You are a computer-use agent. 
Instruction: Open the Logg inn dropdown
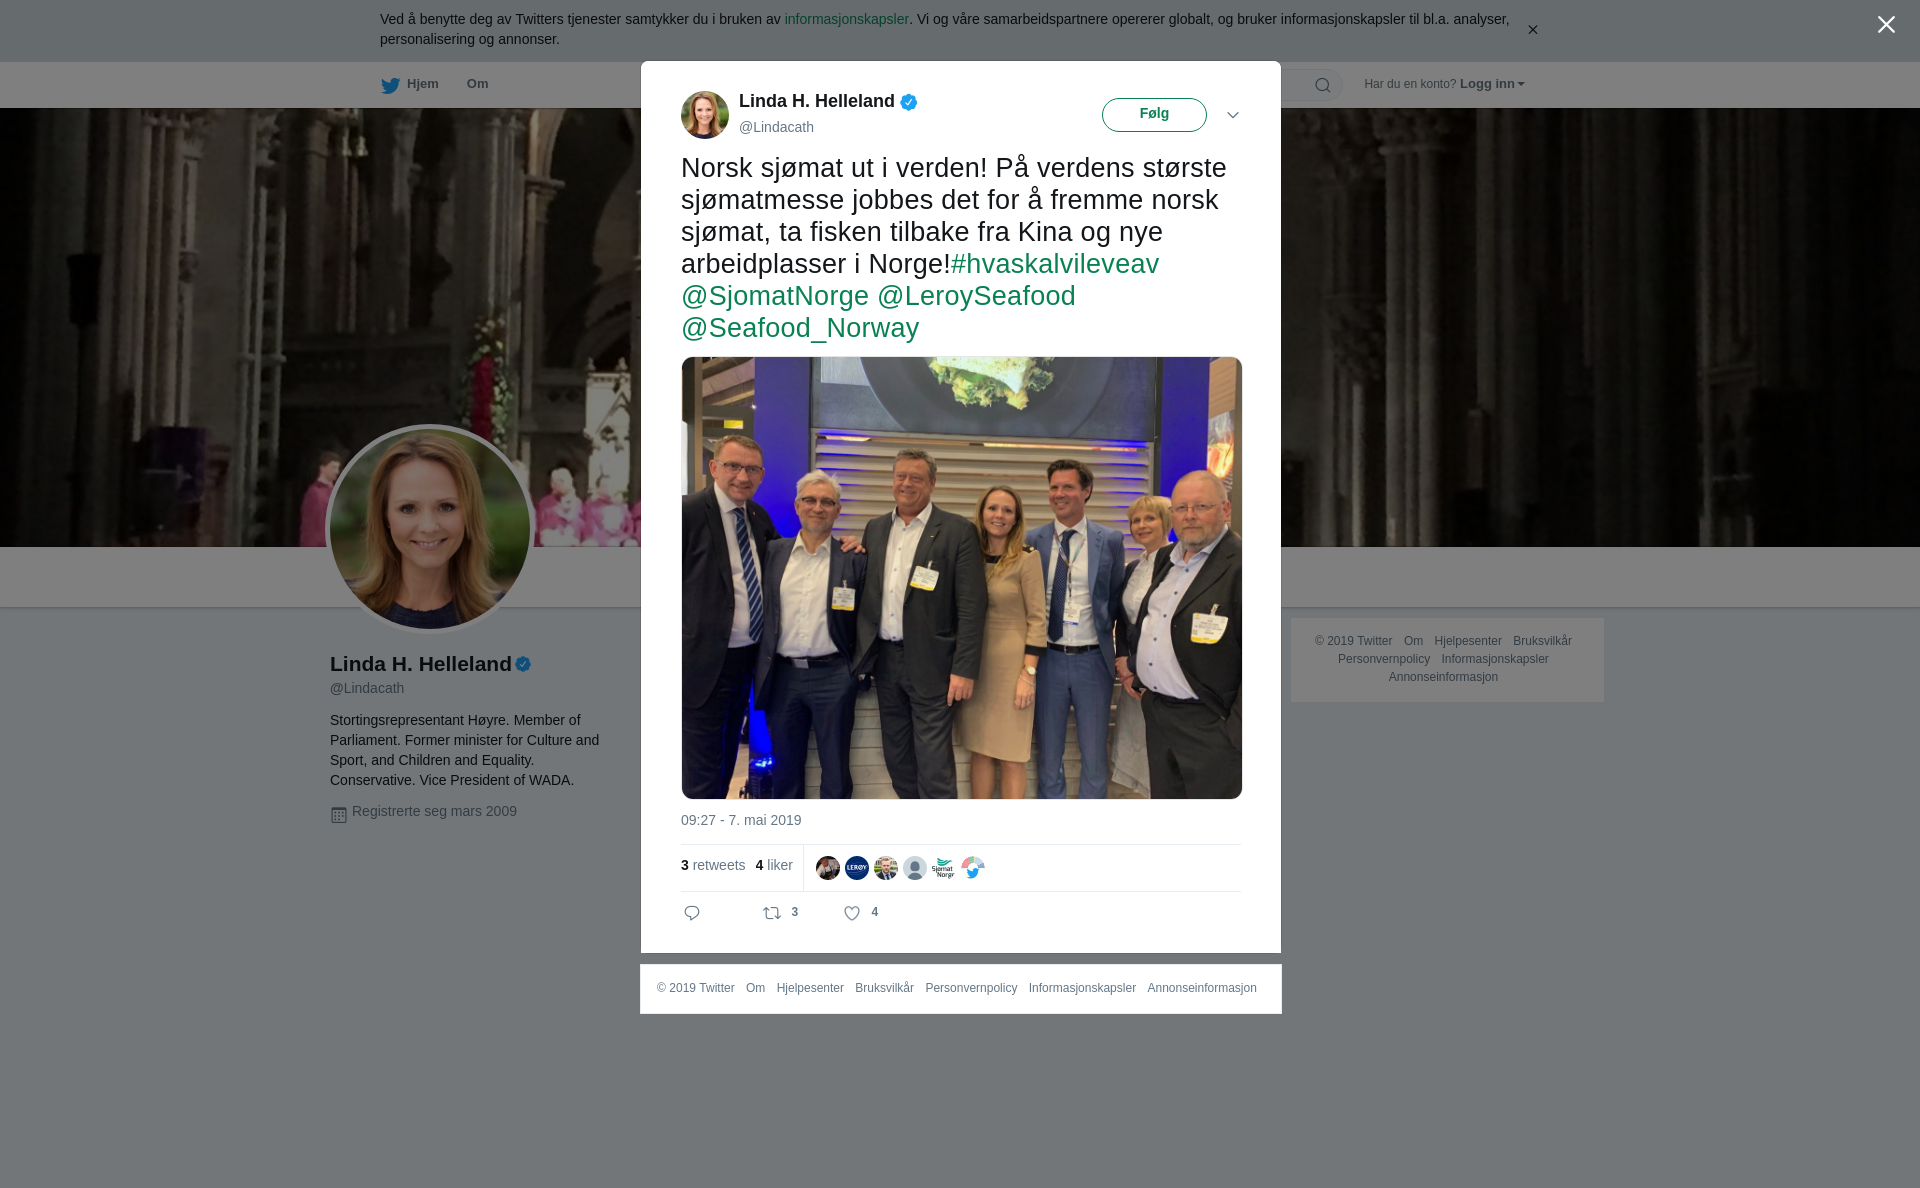1491,84
